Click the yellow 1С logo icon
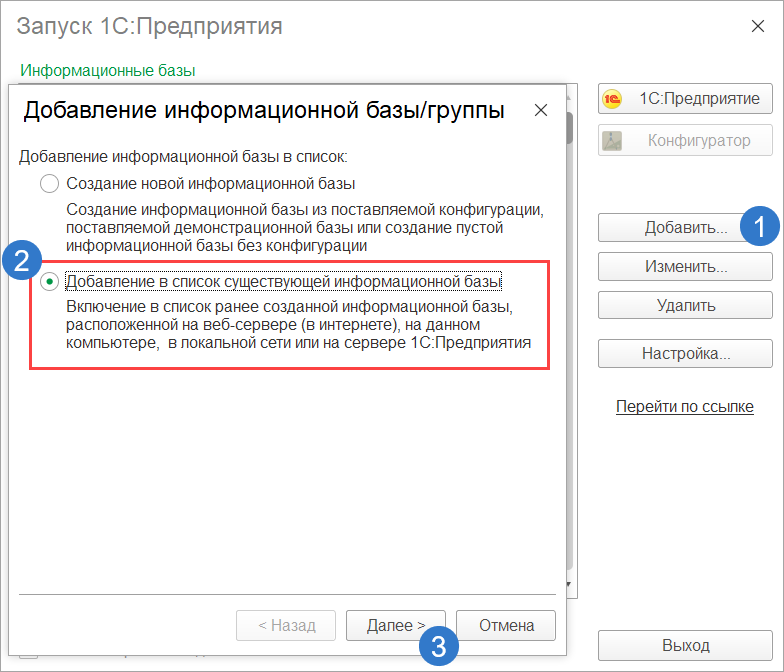 pyautogui.click(x=612, y=99)
